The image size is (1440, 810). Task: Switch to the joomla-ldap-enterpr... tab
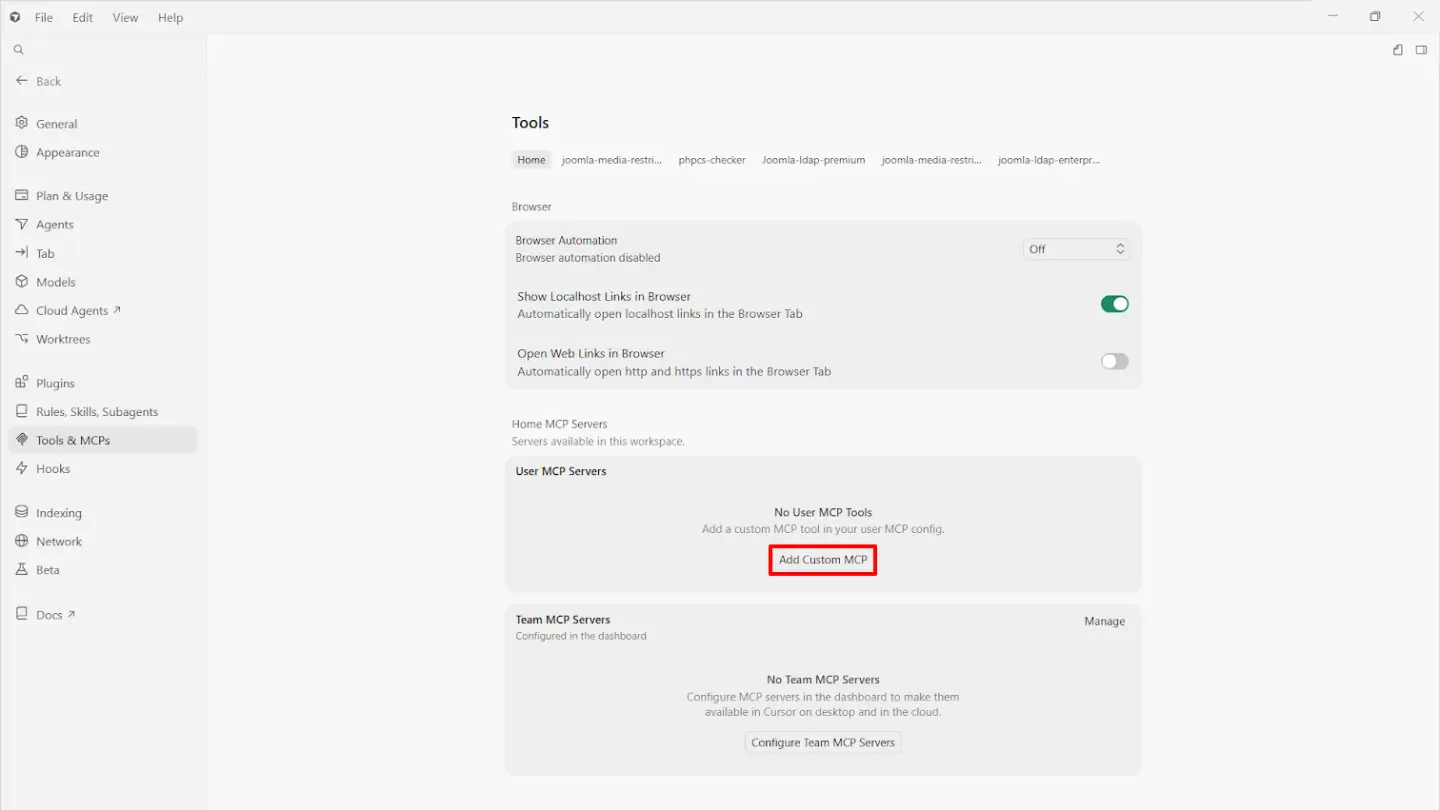[1048, 160]
